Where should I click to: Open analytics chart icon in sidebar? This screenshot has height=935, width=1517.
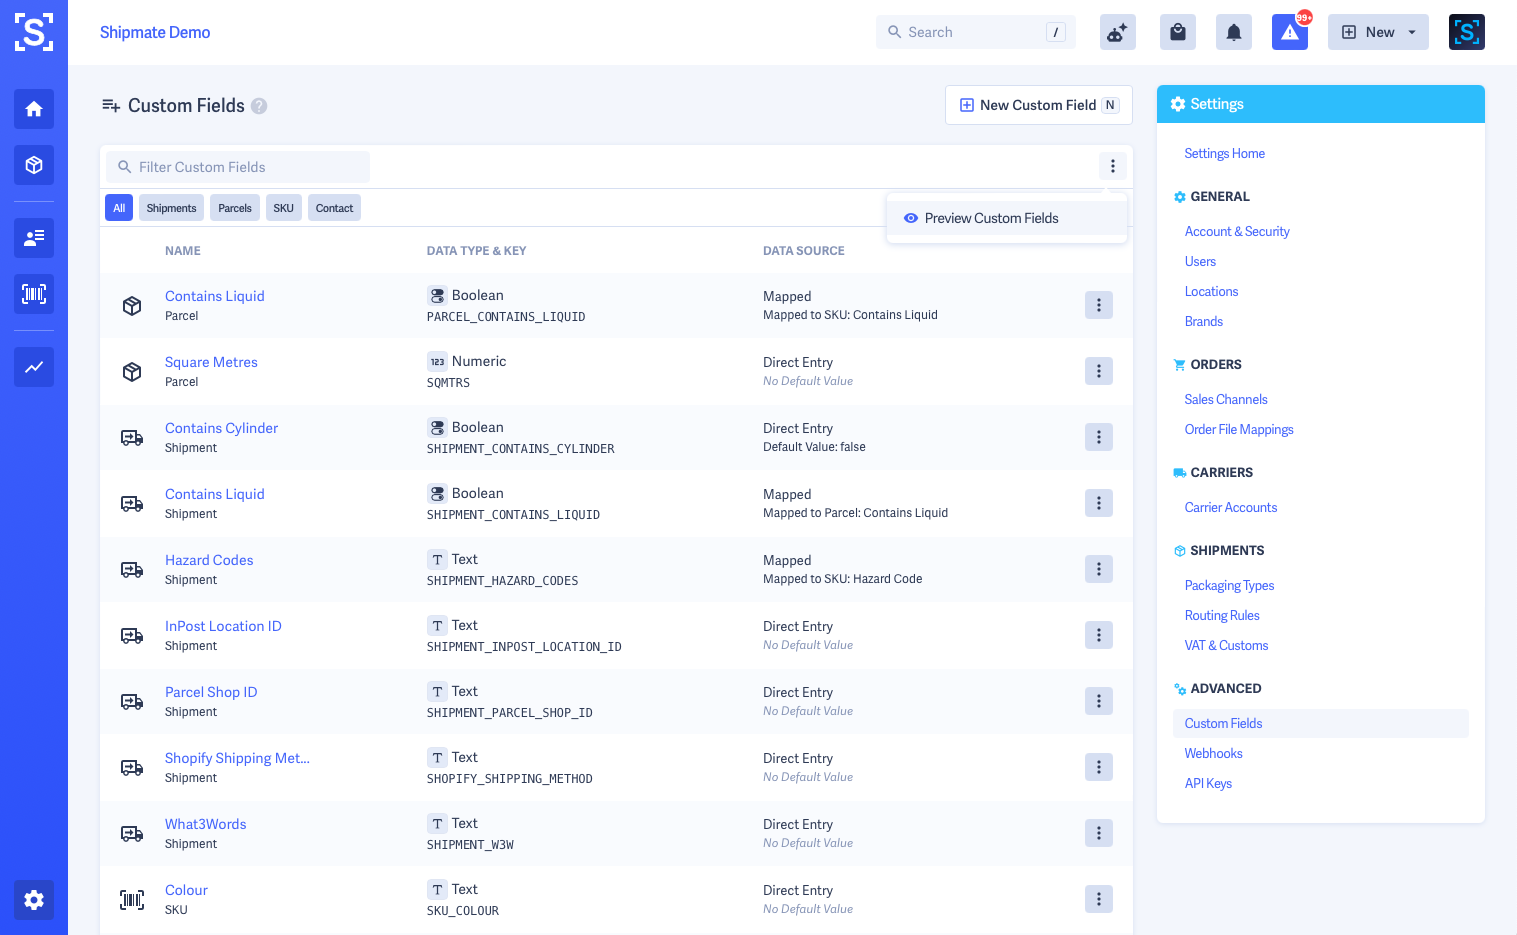[34, 367]
